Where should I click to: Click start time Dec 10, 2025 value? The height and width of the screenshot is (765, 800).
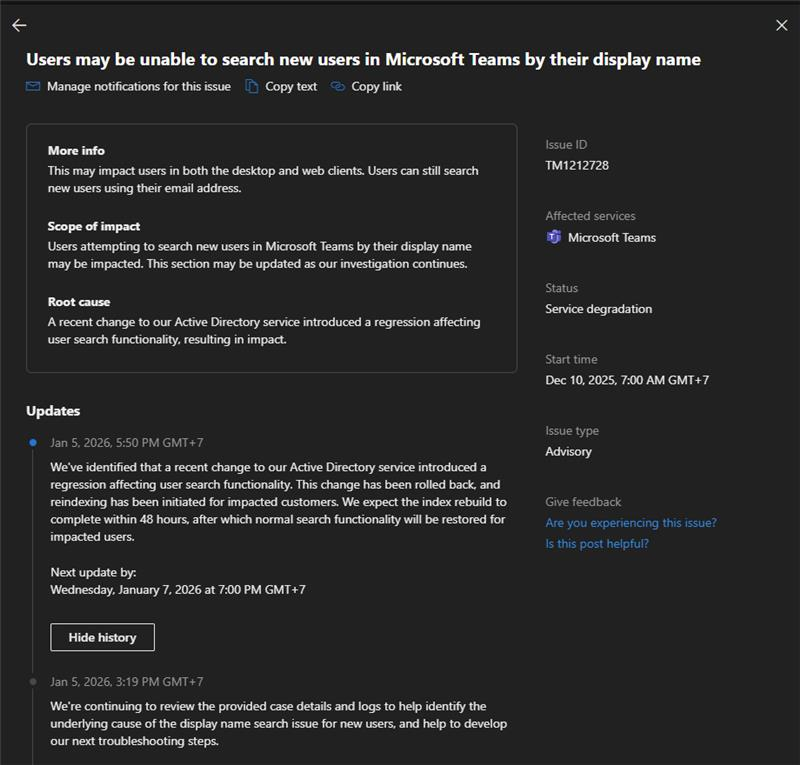tap(627, 380)
